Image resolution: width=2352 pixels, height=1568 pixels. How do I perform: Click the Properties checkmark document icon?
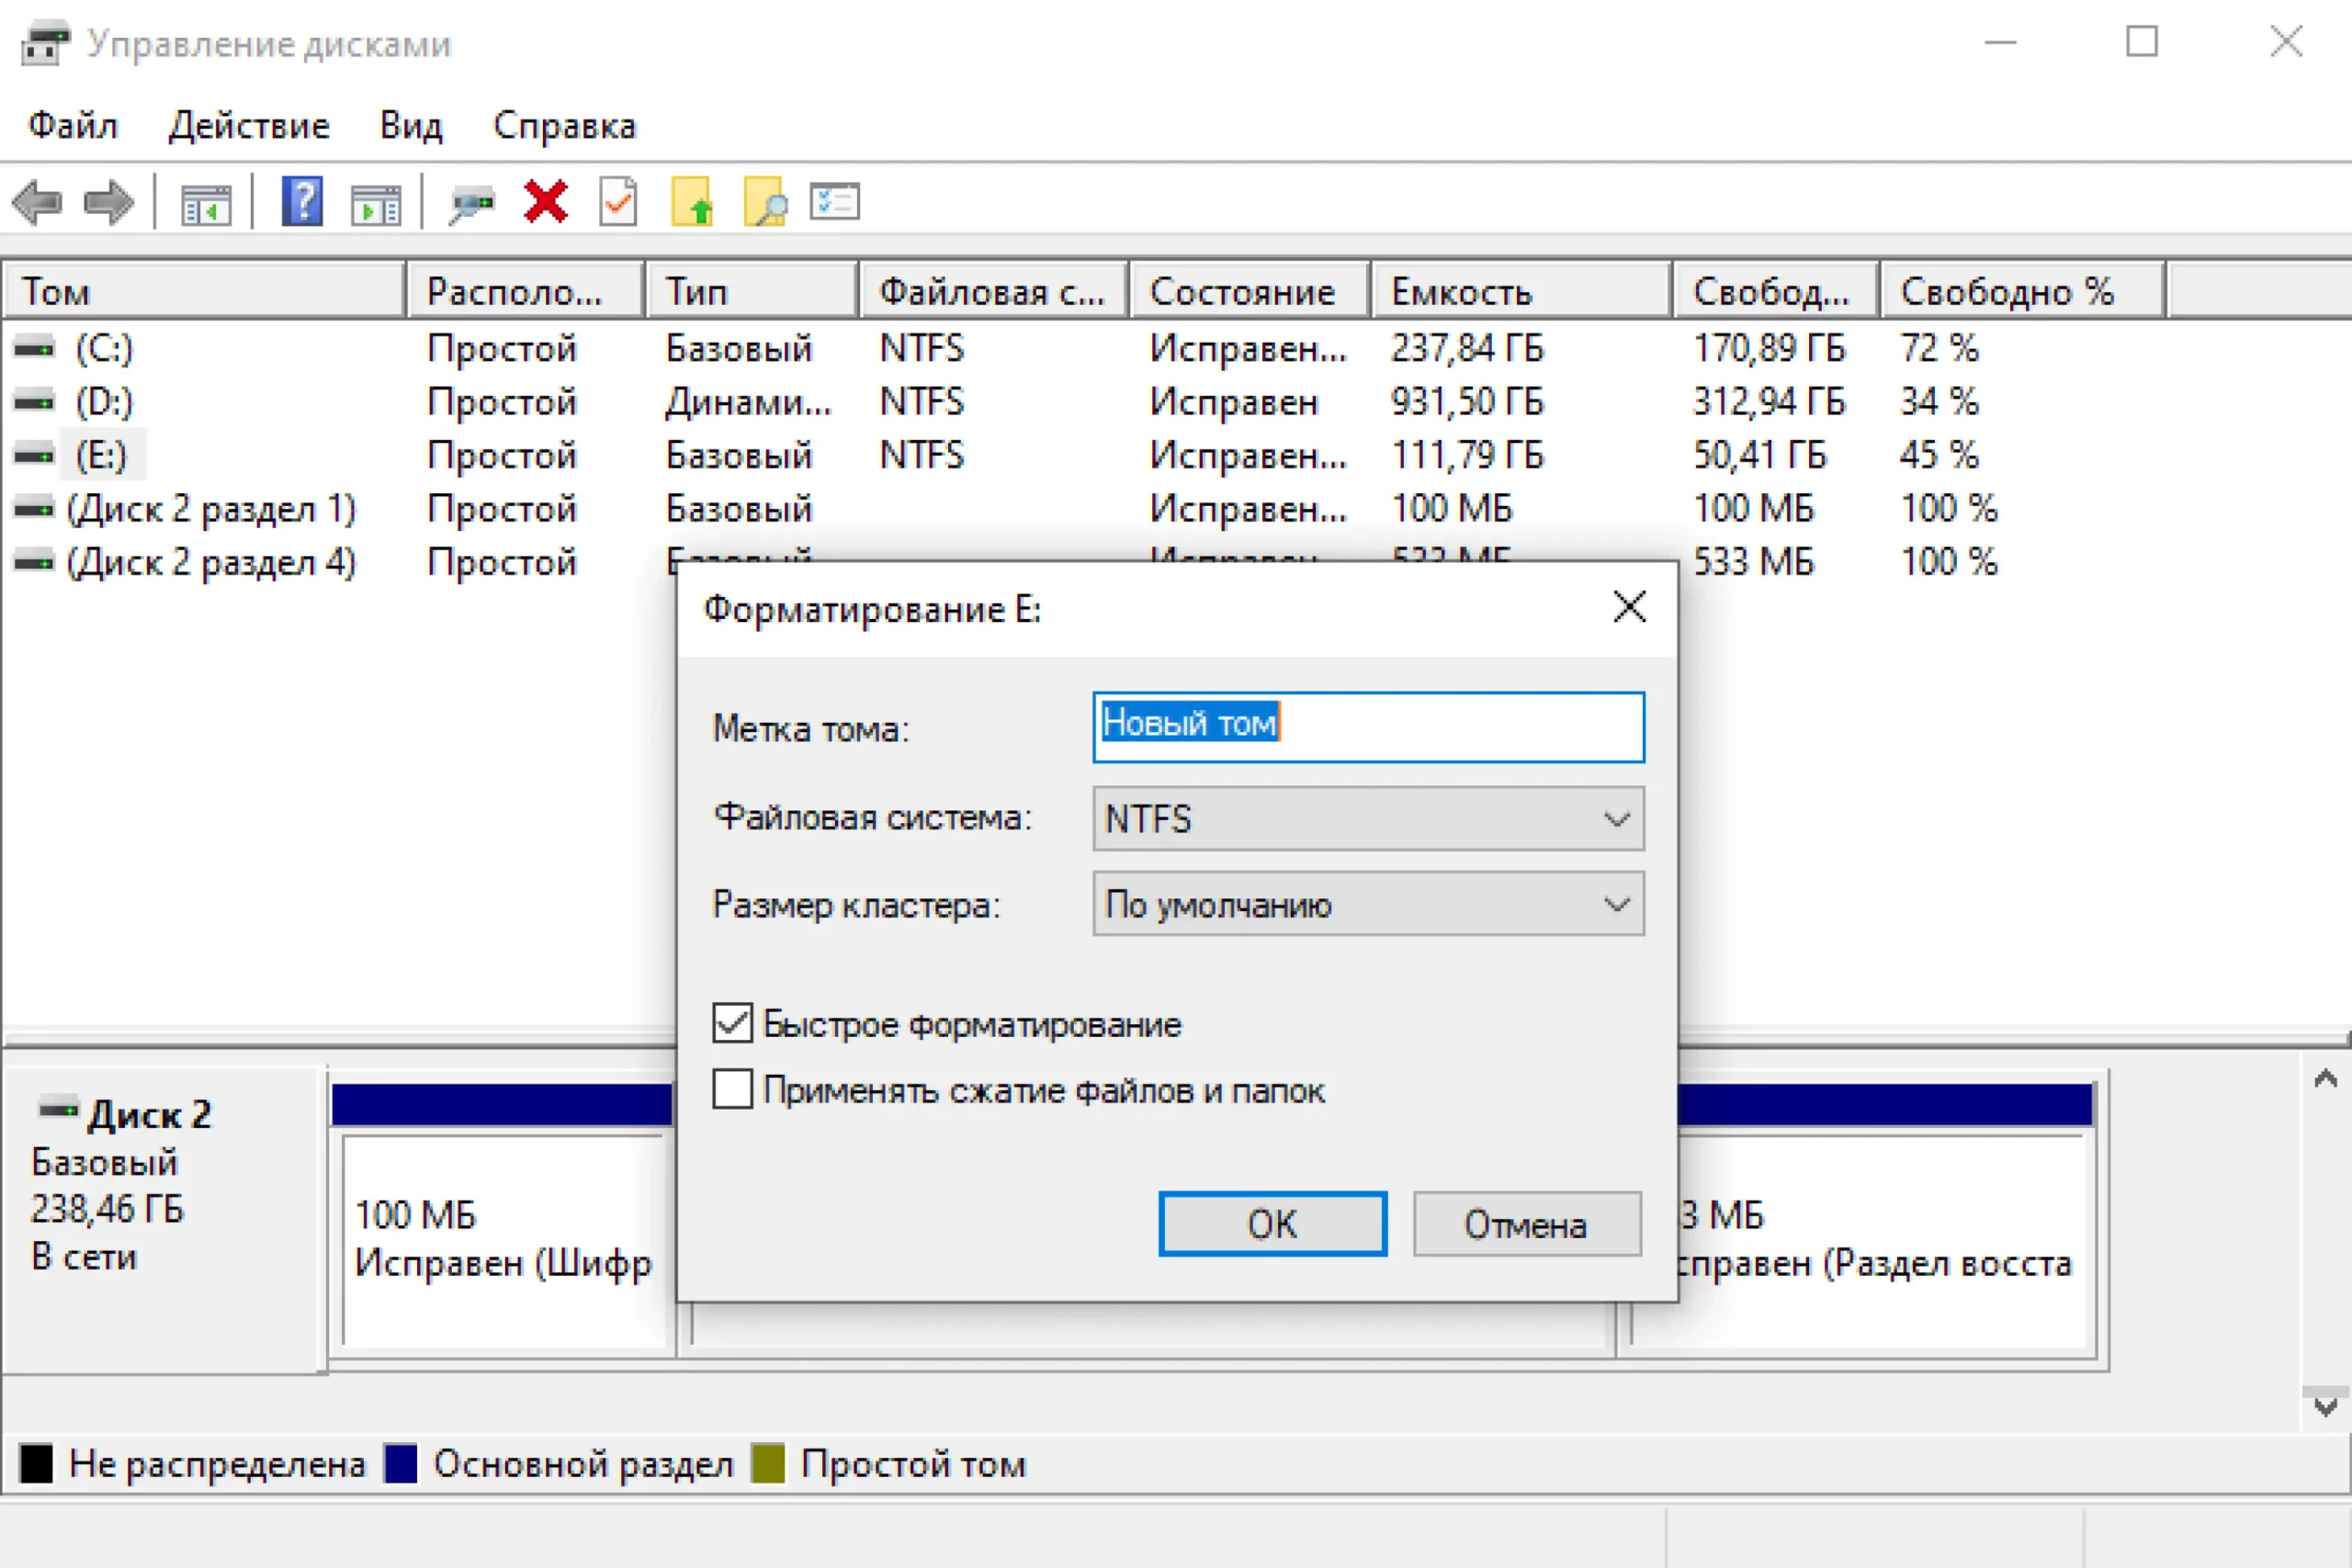[x=618, y=202]
